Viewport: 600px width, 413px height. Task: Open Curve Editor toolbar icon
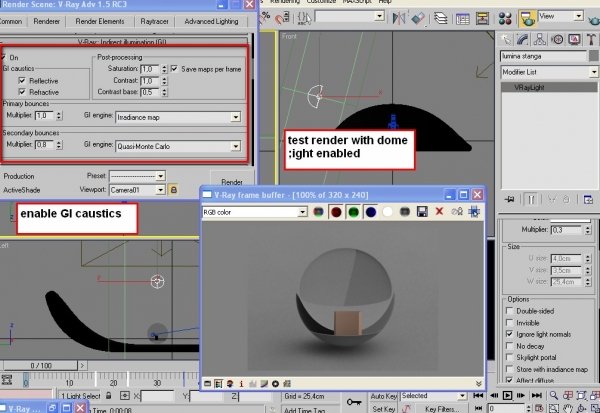click(463, 18)
